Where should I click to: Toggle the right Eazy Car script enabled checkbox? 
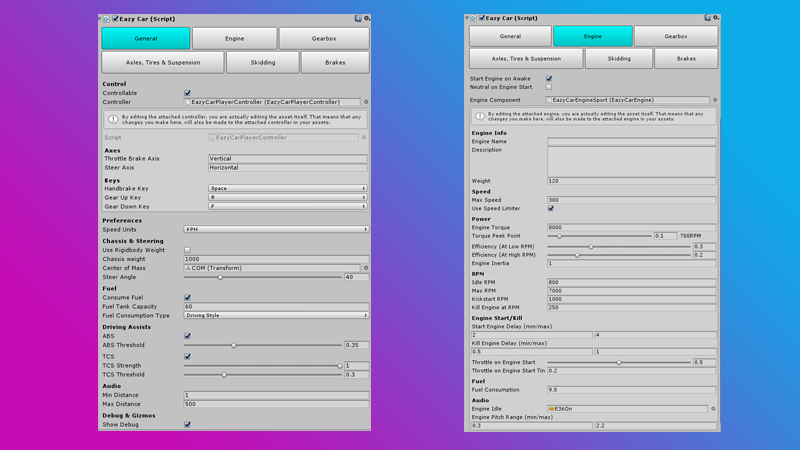(x=482, y=18)
